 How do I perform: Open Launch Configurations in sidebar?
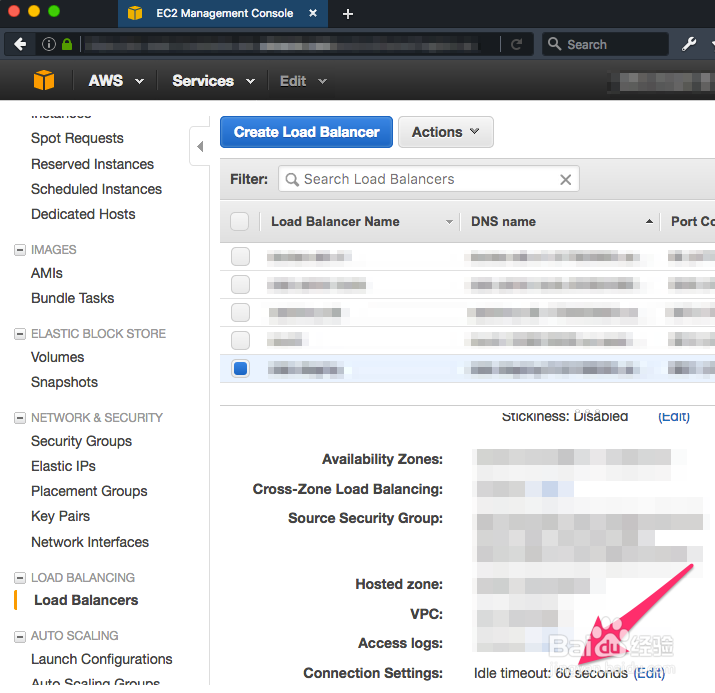pyautogui.click(x=102, y=659)
